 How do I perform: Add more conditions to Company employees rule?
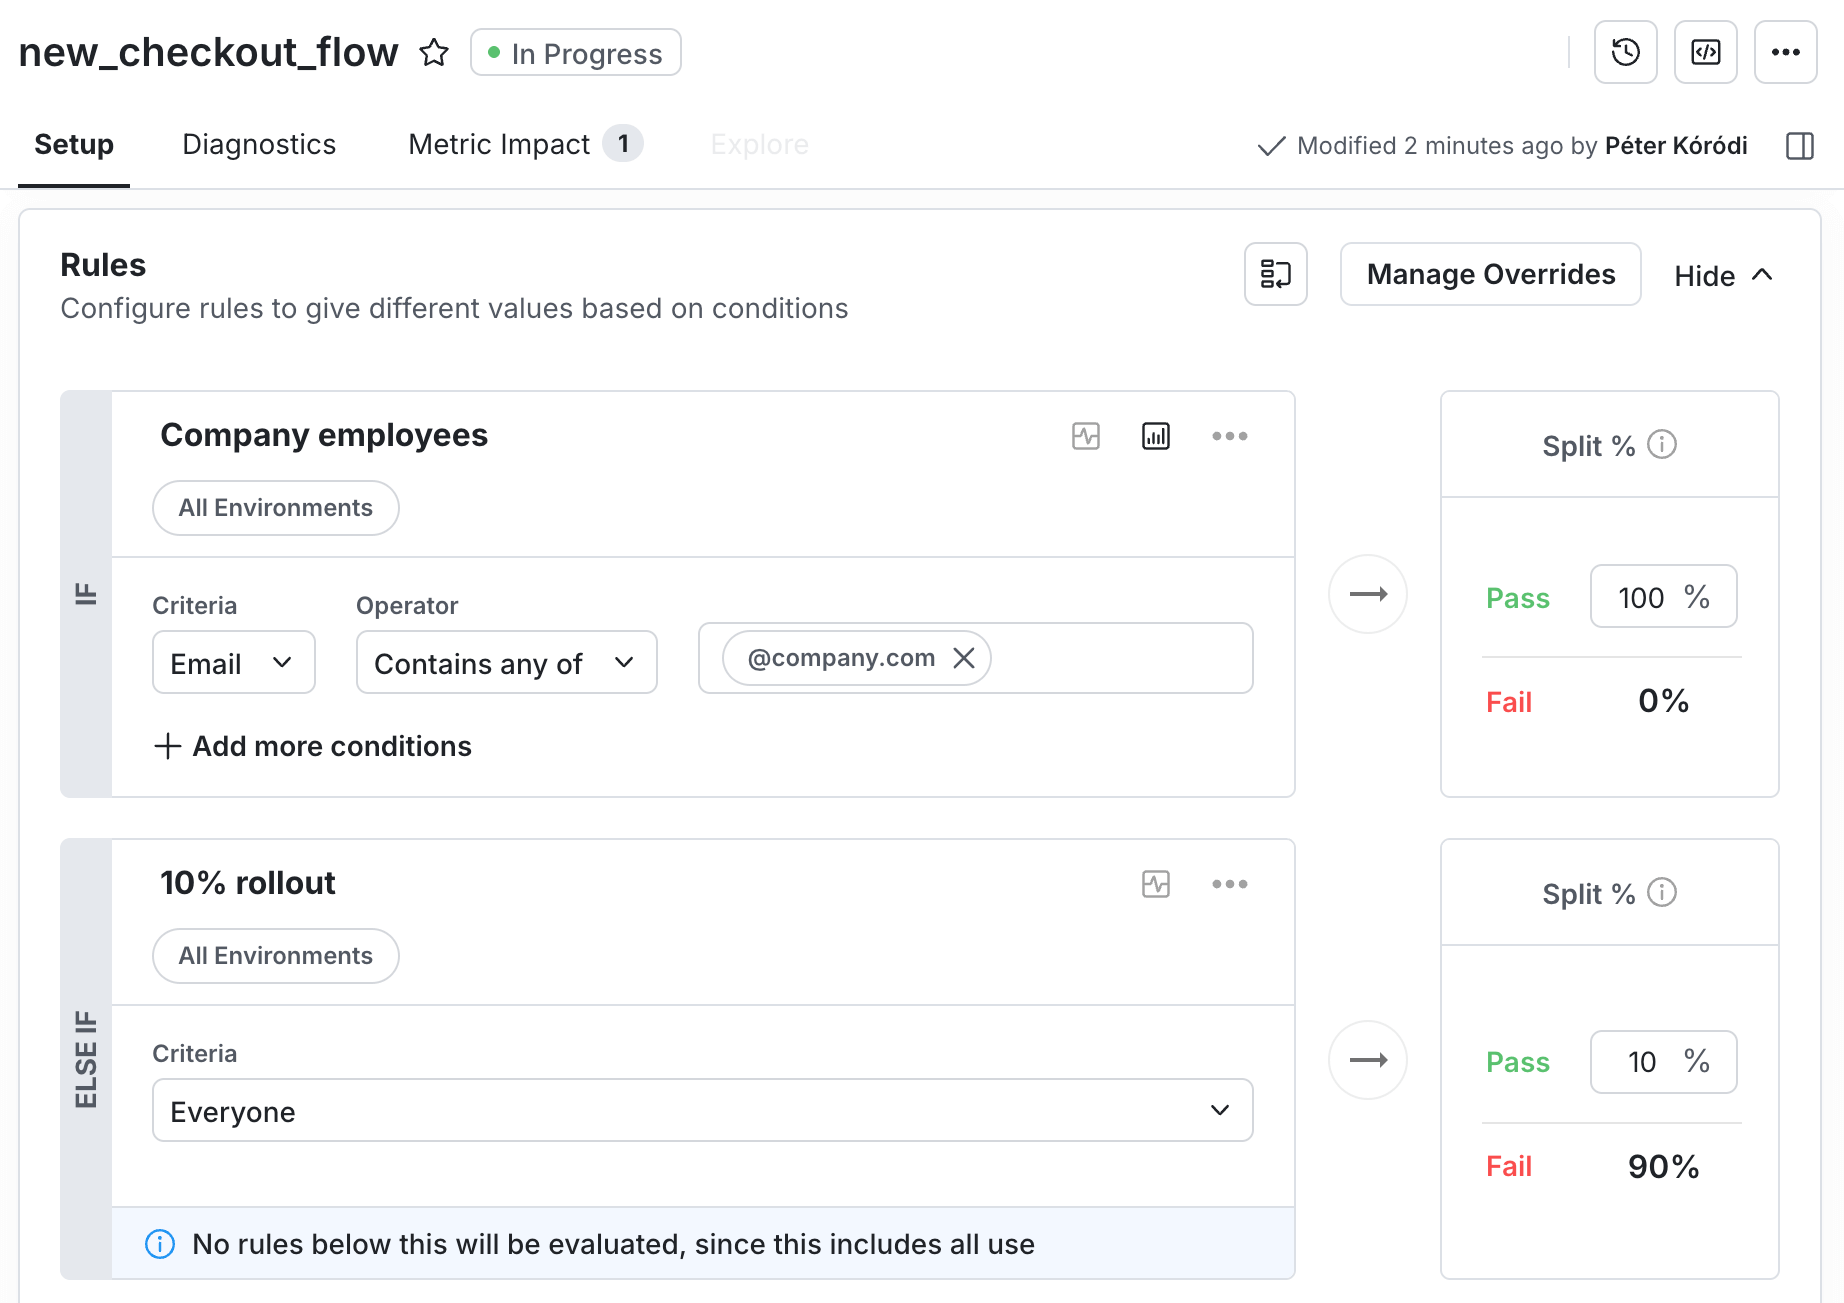pyautogui.click(x=312, y=746)
